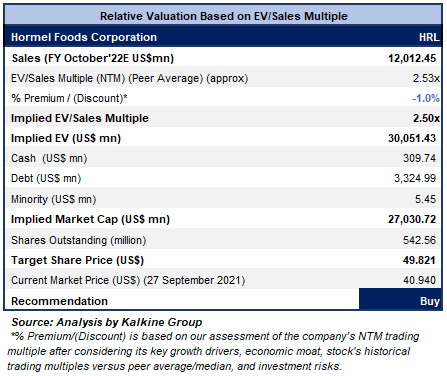This screenshot has width=447, height=376.
Task: Select the Target Share Price label
Action: (77, 260)
